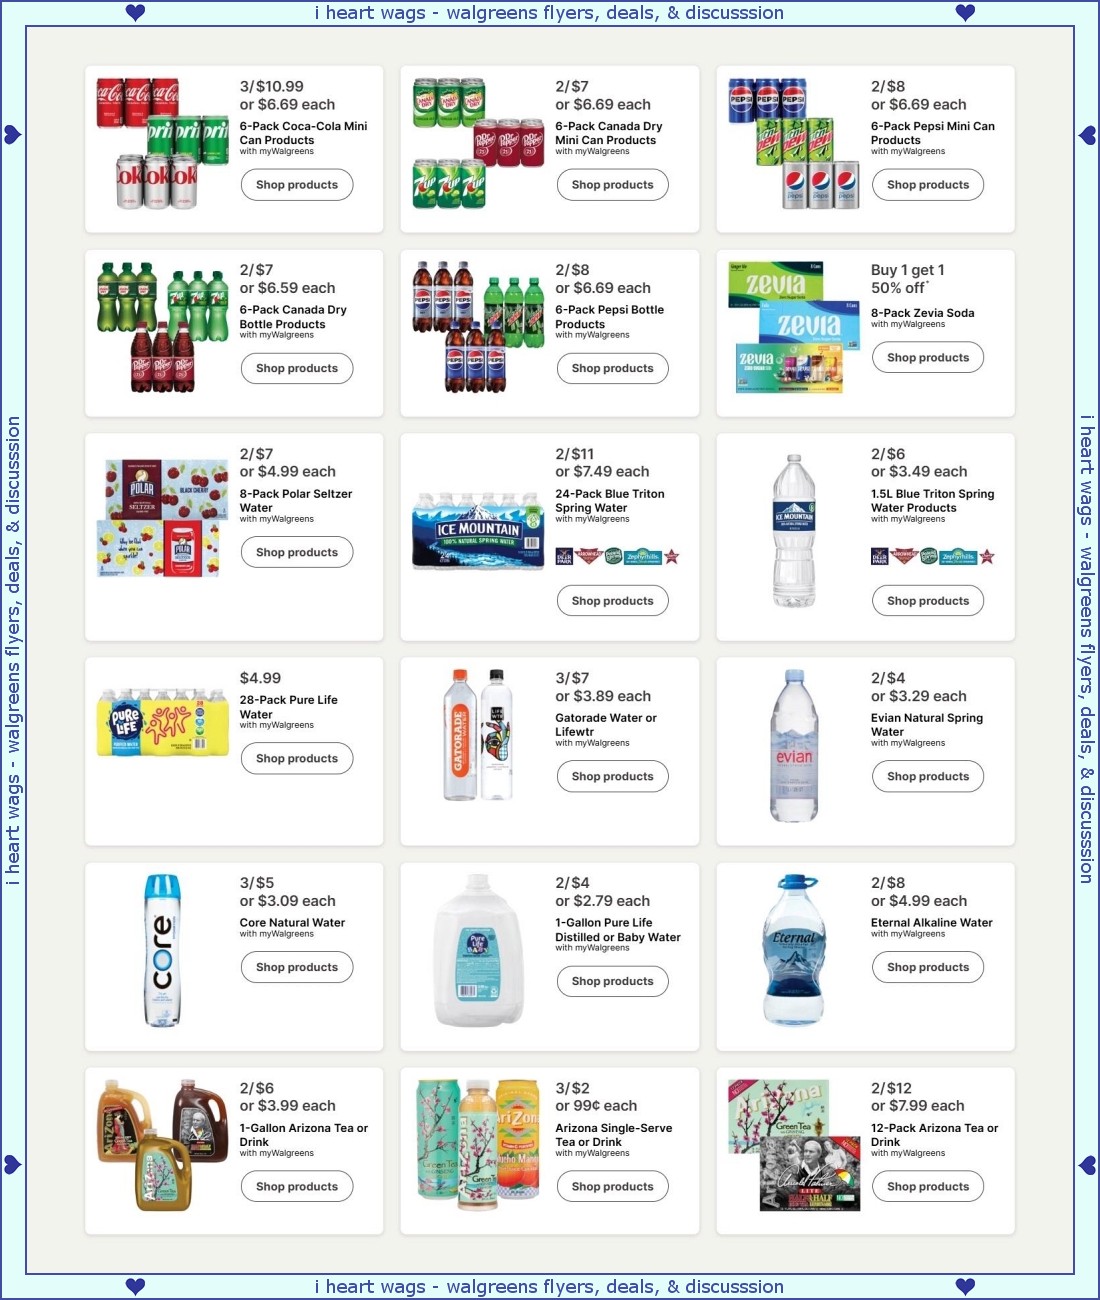Click Shop products for Canada Dry Bottle Products

tap(297, 368)
